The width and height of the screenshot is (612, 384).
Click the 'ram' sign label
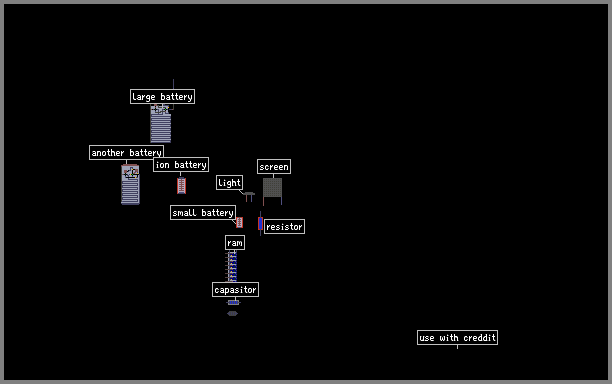coord(235,243)
